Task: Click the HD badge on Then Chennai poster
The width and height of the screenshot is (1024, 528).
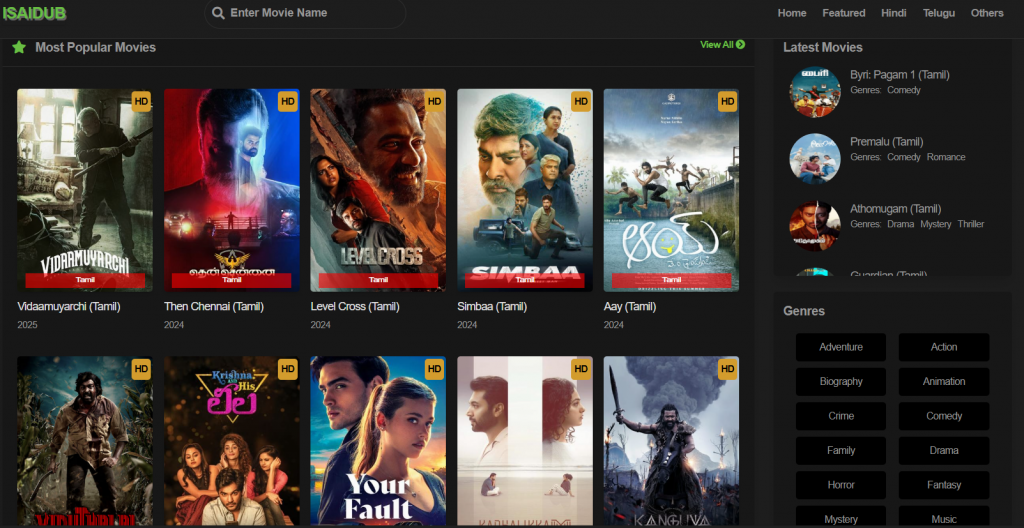Action: coord(288,101)
